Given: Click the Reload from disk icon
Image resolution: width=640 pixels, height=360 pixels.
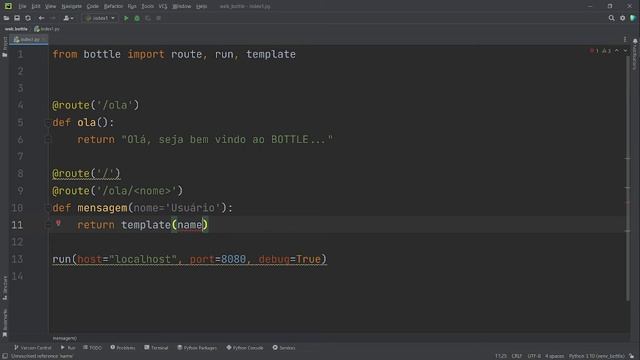Looking at the screenshot, I should (28, 18).
